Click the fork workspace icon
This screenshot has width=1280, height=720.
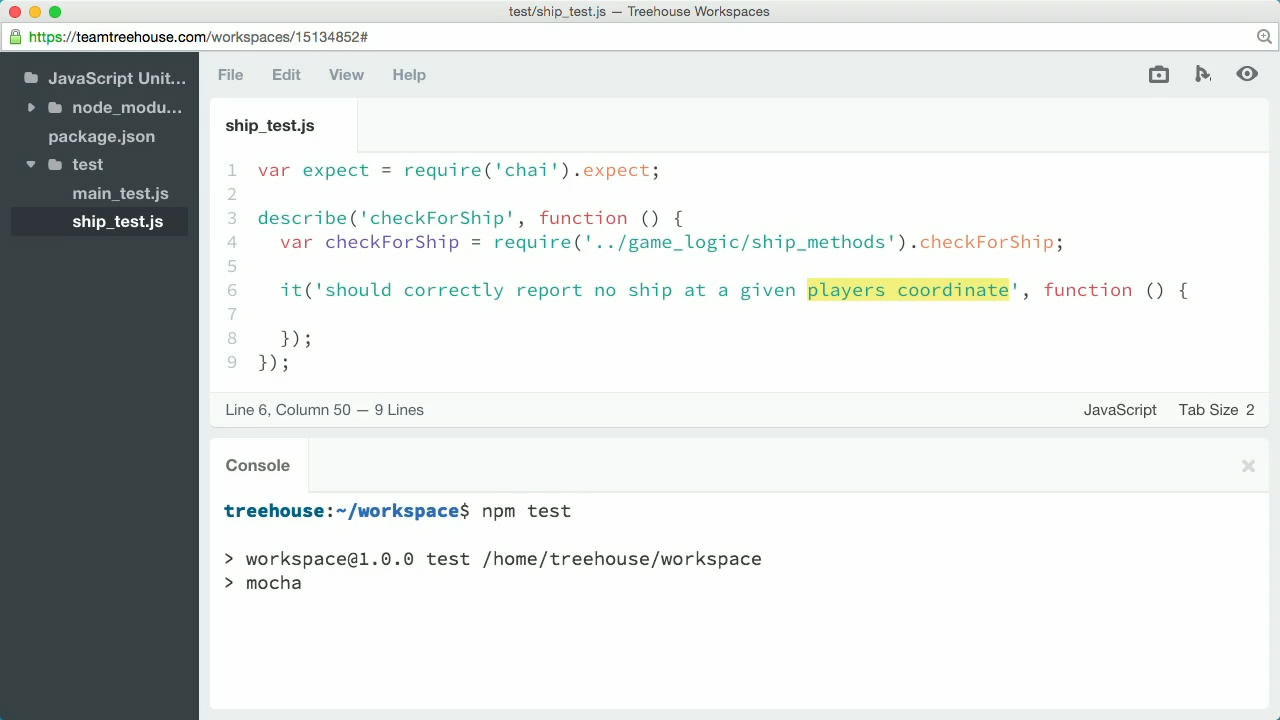point(1203,74)
